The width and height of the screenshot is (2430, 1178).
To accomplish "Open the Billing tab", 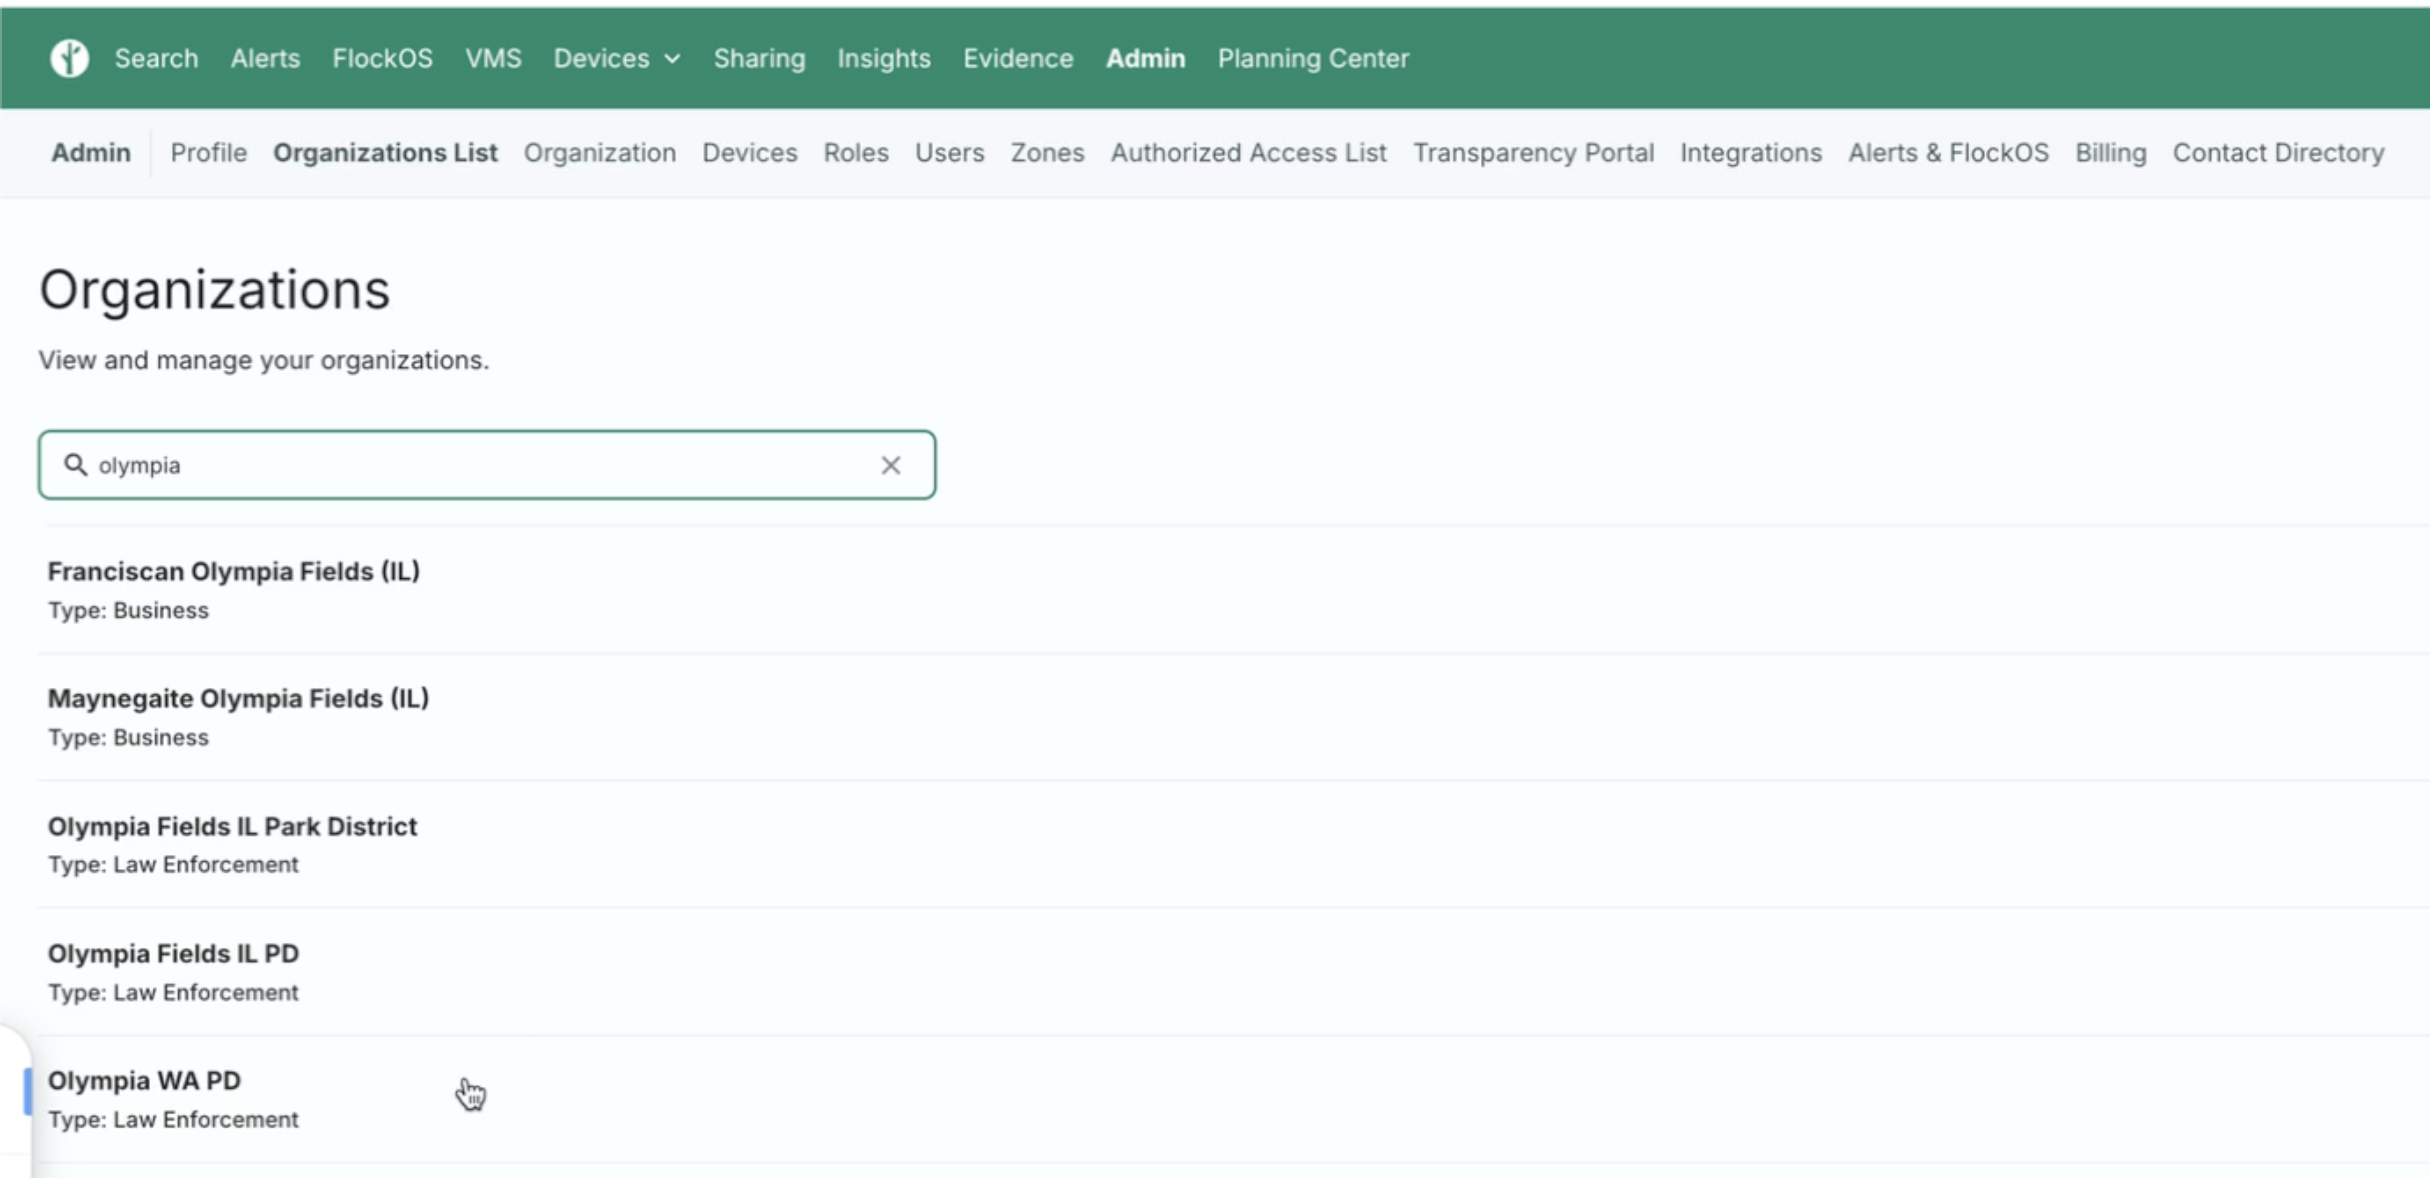I will (2110, 152).
